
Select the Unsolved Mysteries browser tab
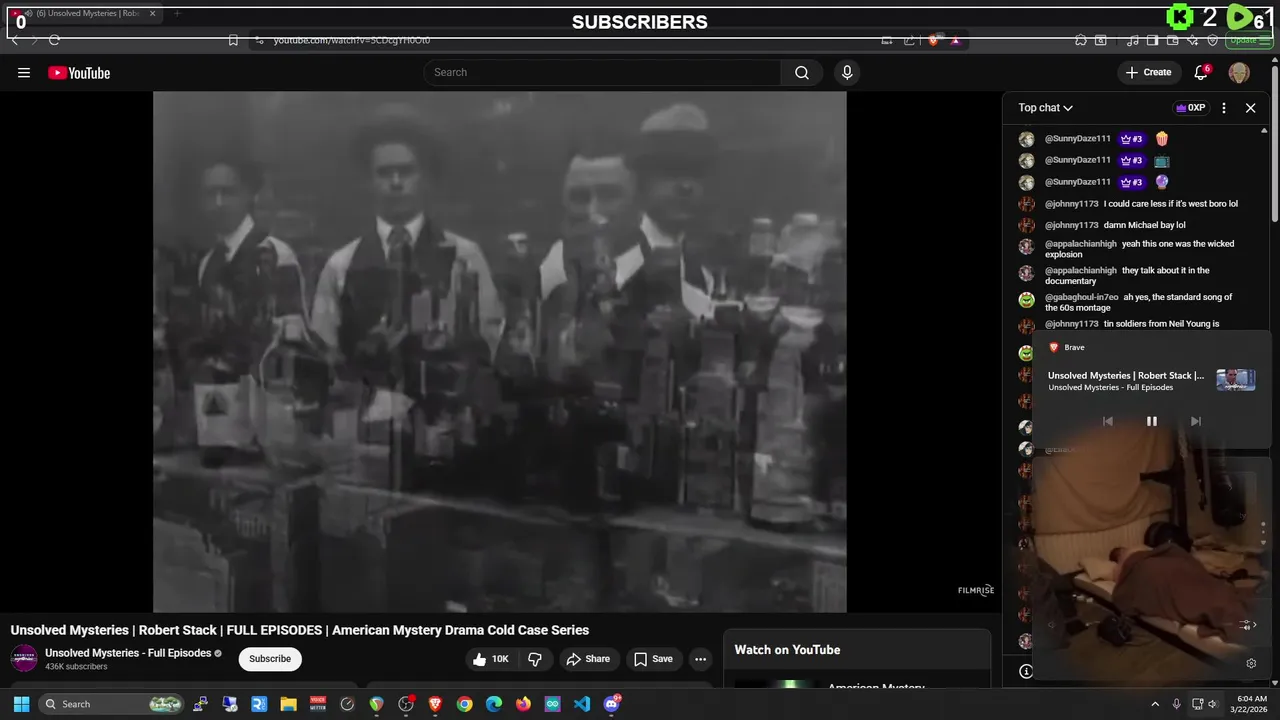[x=84, y=14]
